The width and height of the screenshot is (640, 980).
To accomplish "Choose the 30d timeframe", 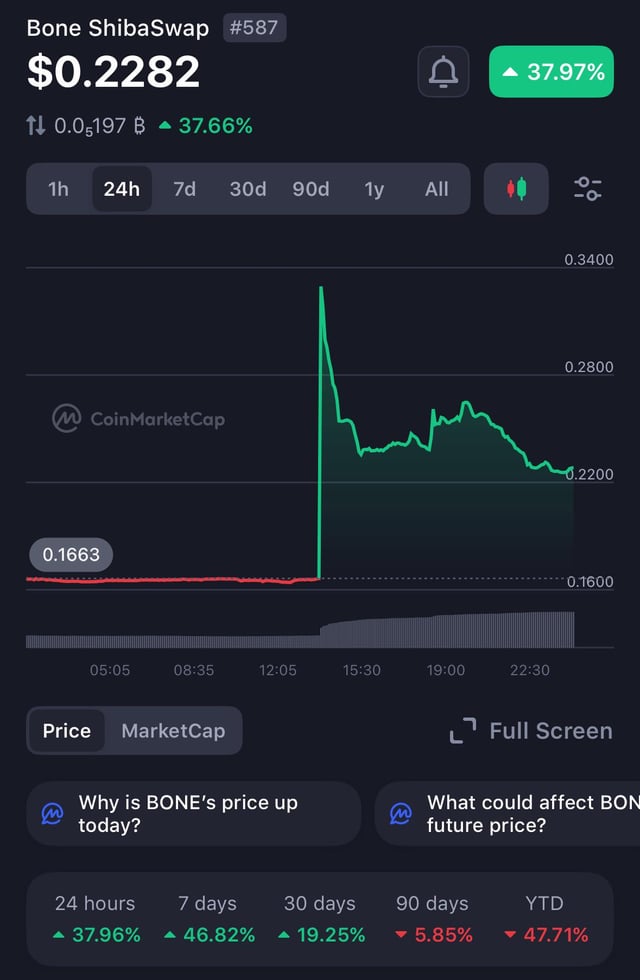I will [248, 189].
